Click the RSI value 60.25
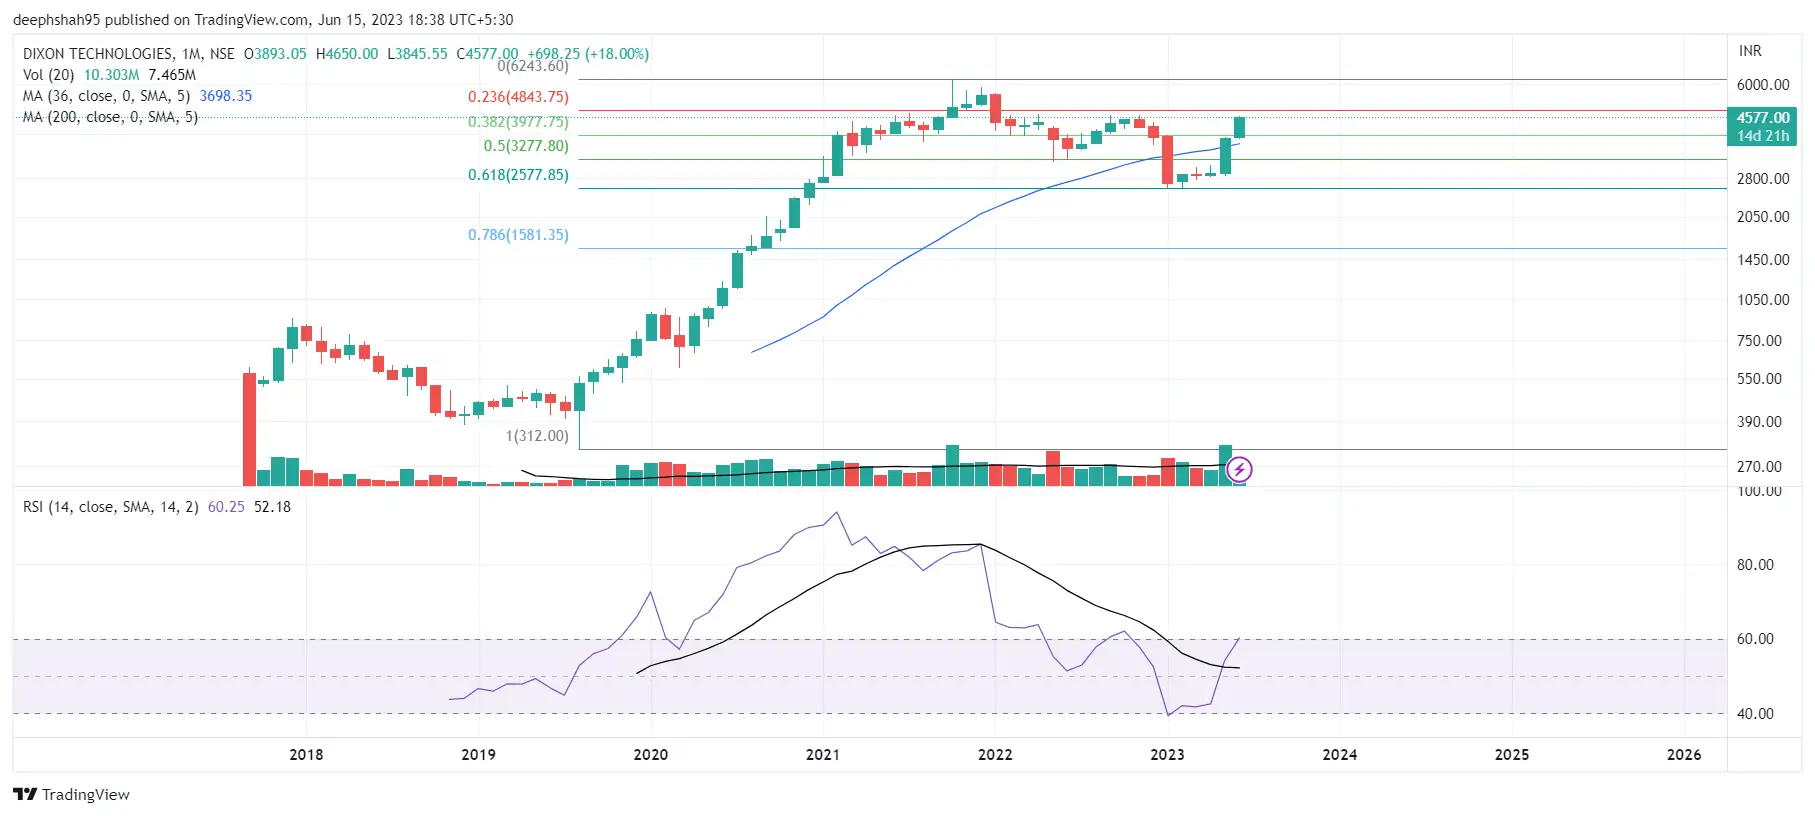 click(x=226, y=507)
